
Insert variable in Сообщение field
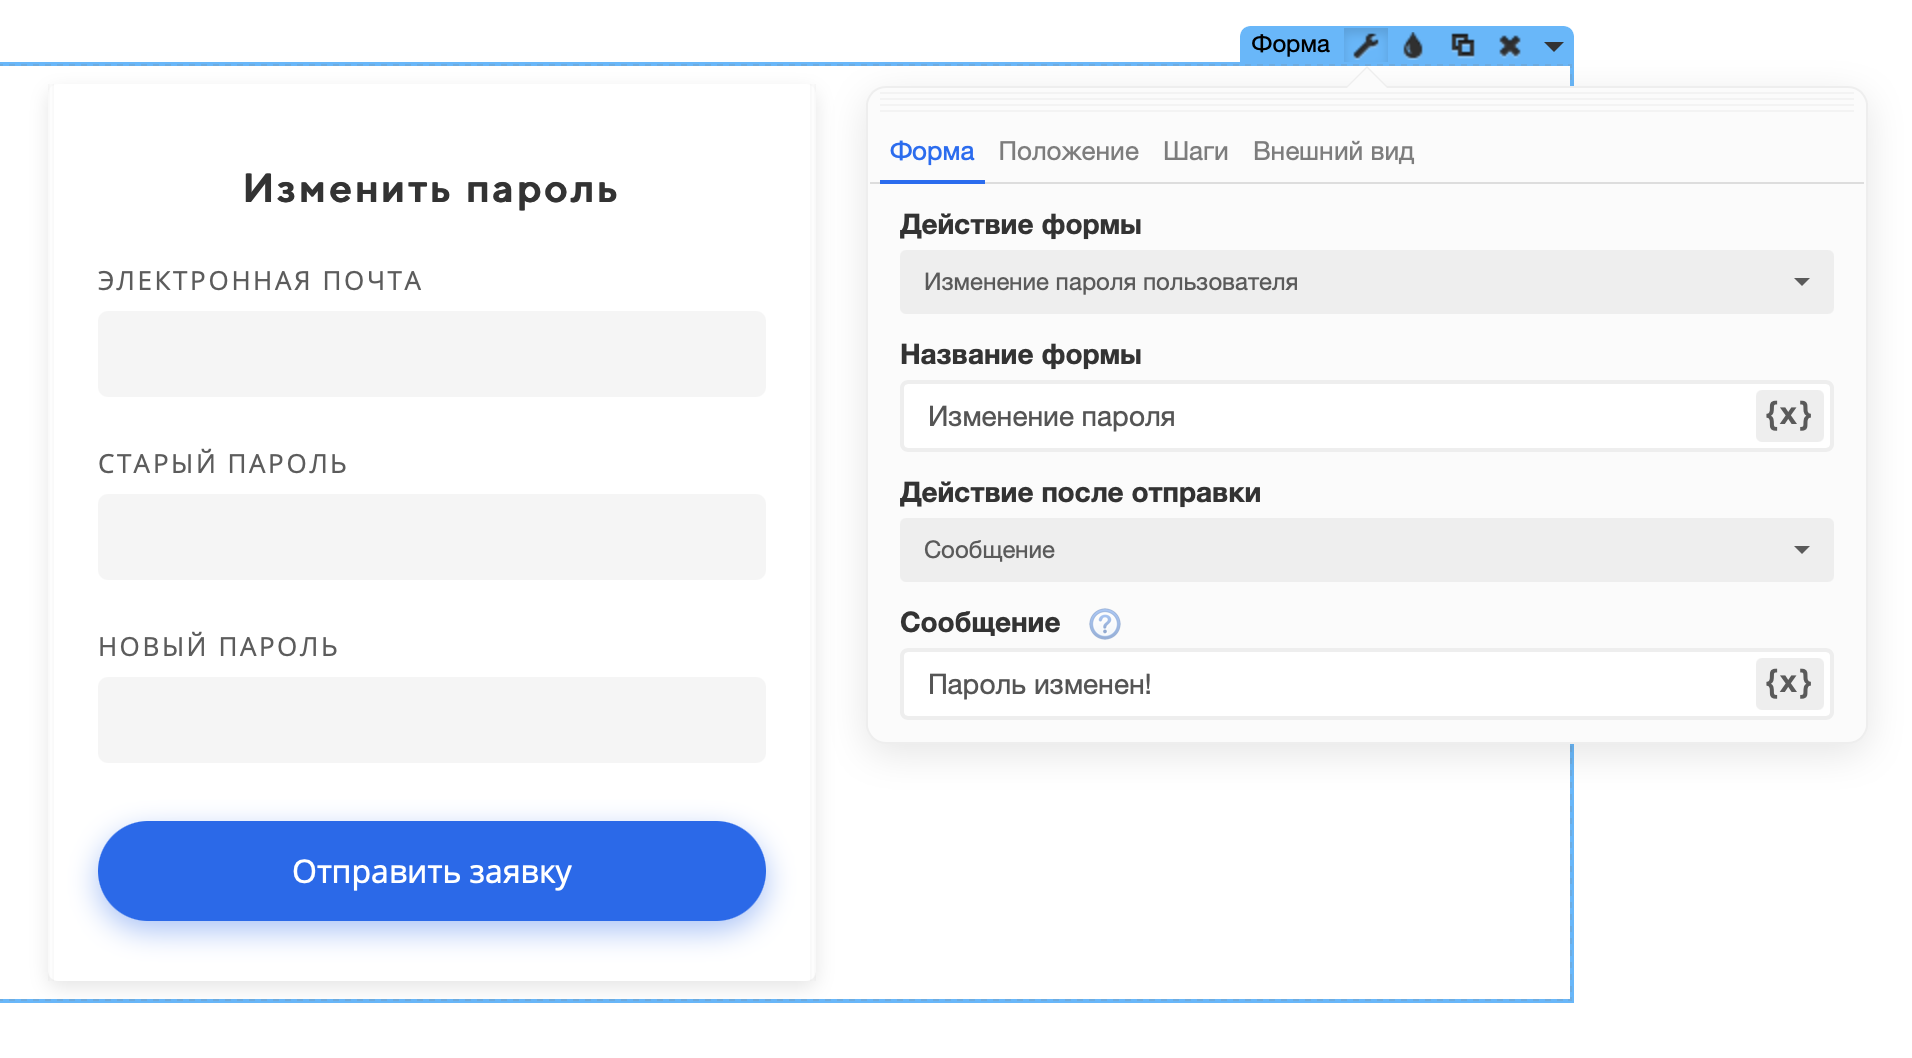click(x=1789, y=684)
